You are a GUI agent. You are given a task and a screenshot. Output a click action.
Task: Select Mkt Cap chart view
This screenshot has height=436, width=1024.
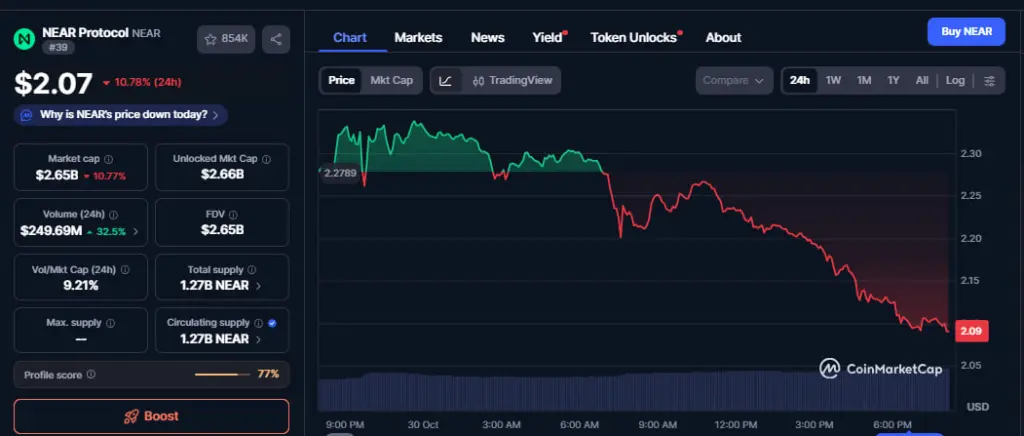coord(391,81)
